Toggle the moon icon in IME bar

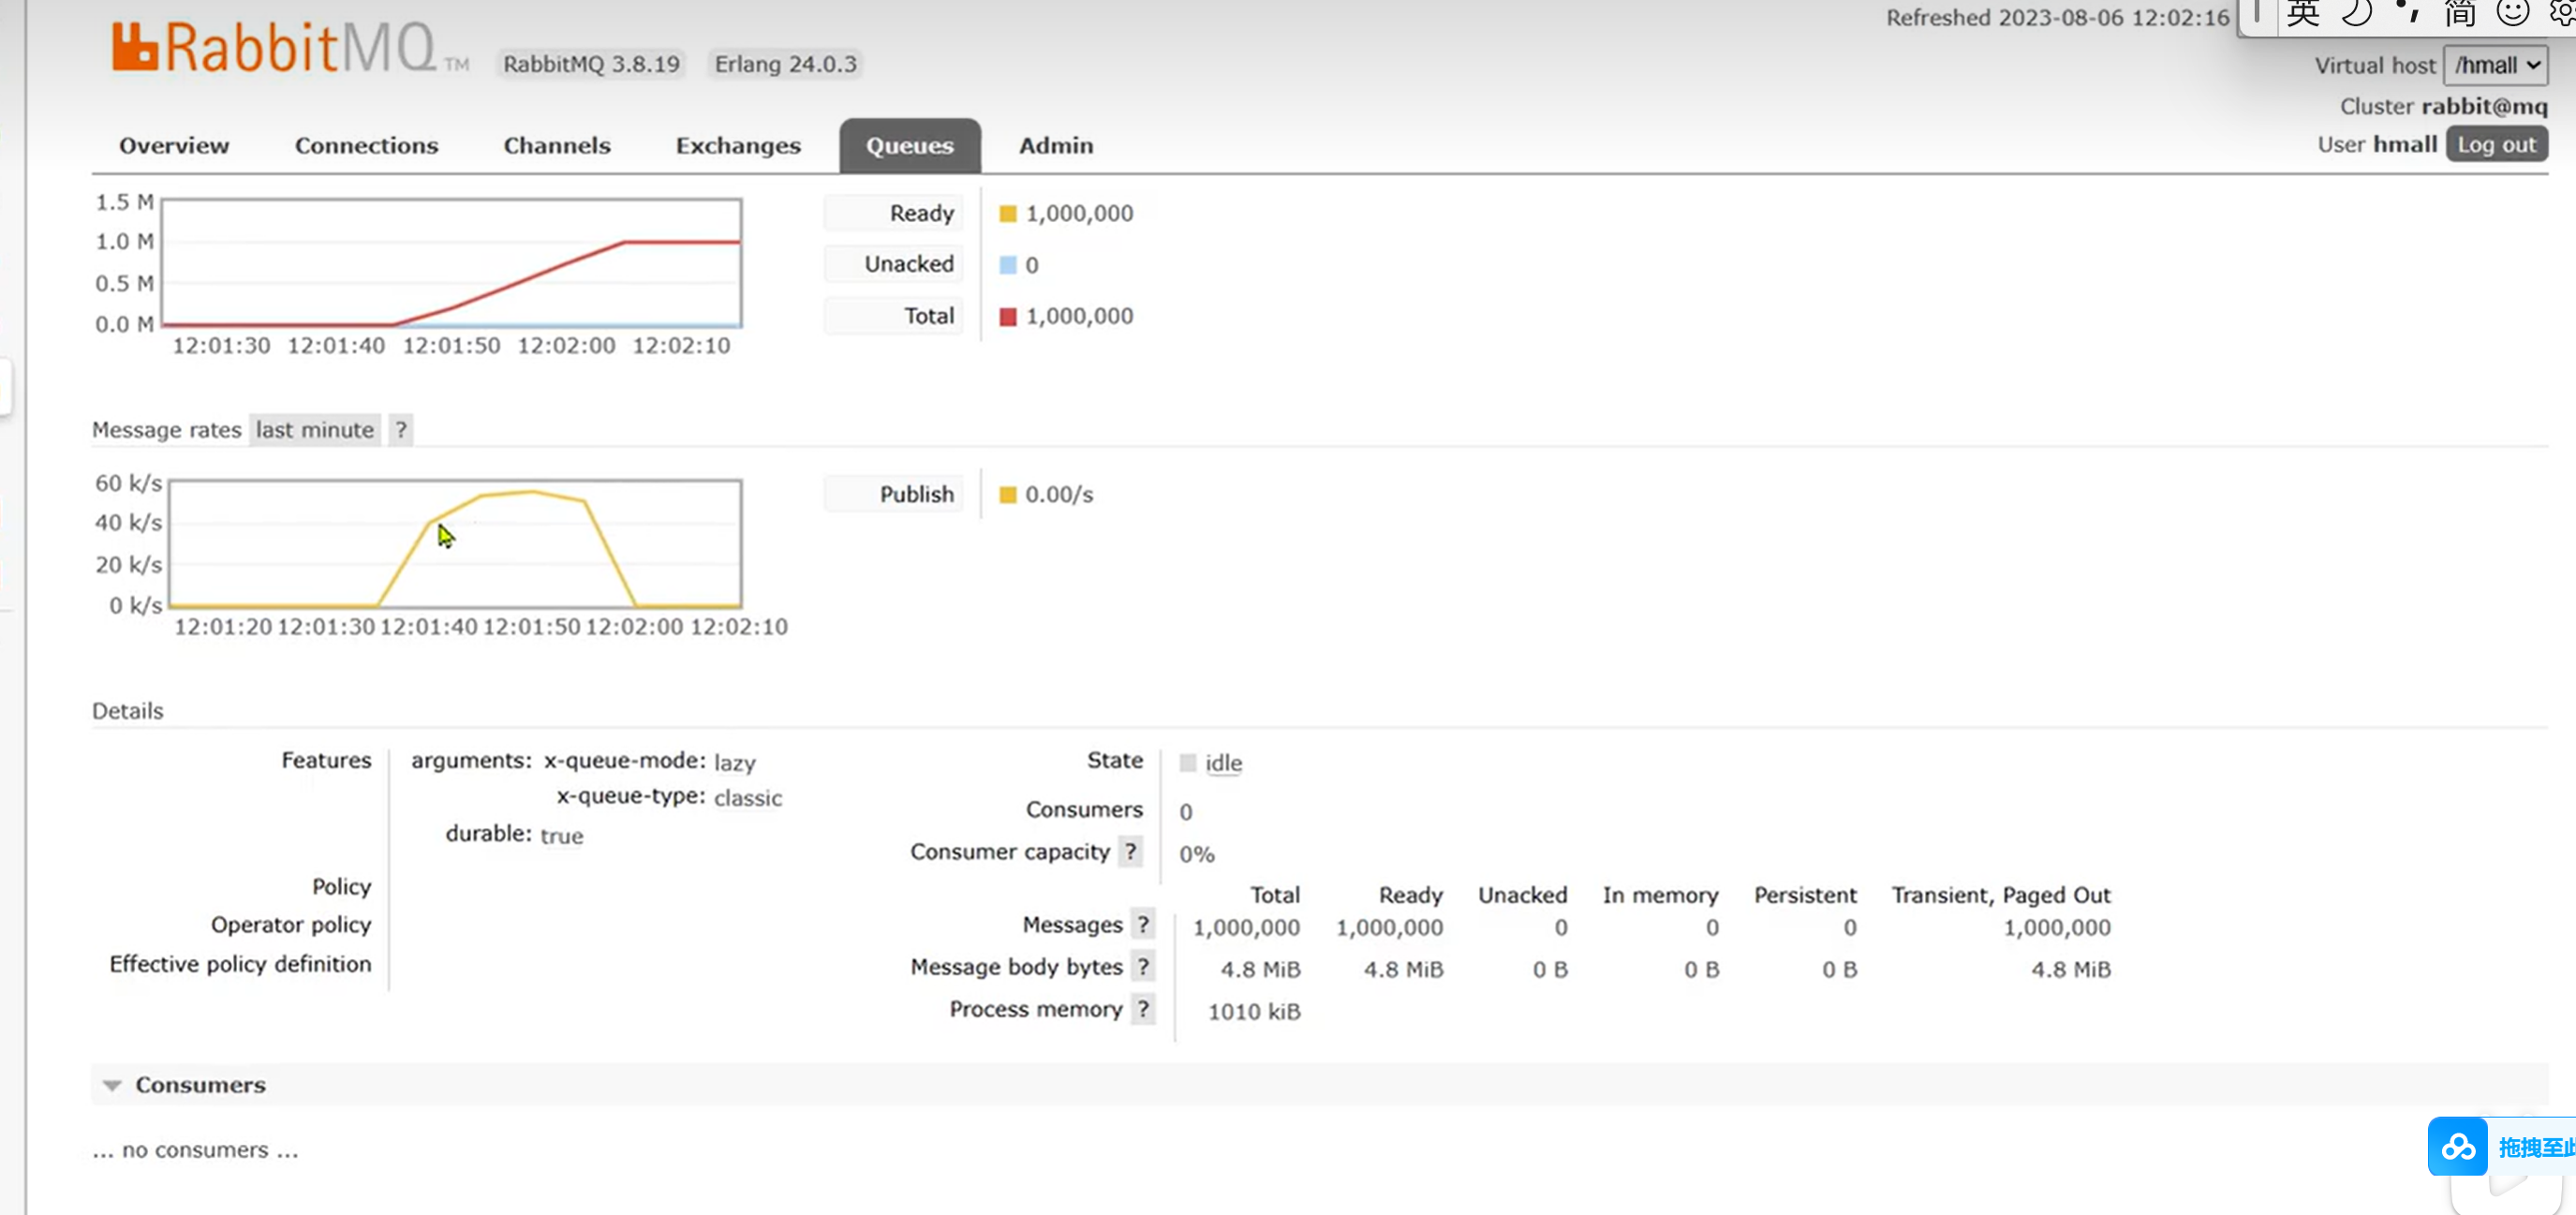2357,14
